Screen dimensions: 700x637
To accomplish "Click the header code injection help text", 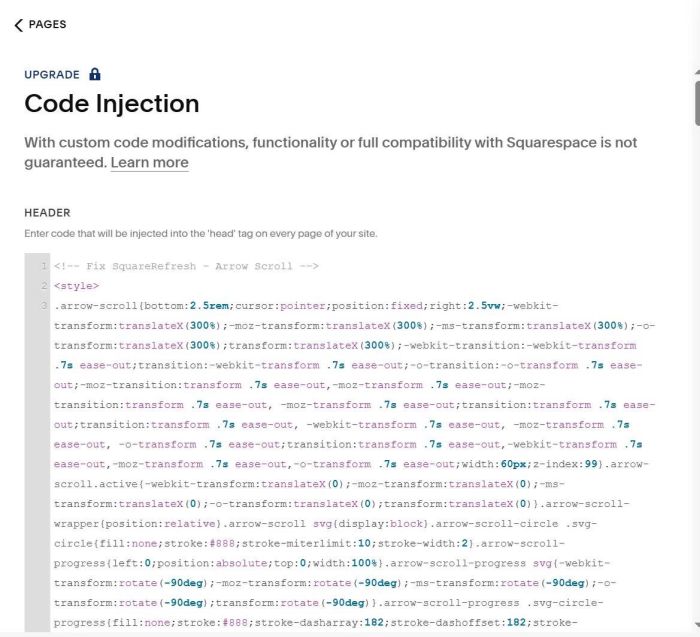I will [x=200, y=234].
